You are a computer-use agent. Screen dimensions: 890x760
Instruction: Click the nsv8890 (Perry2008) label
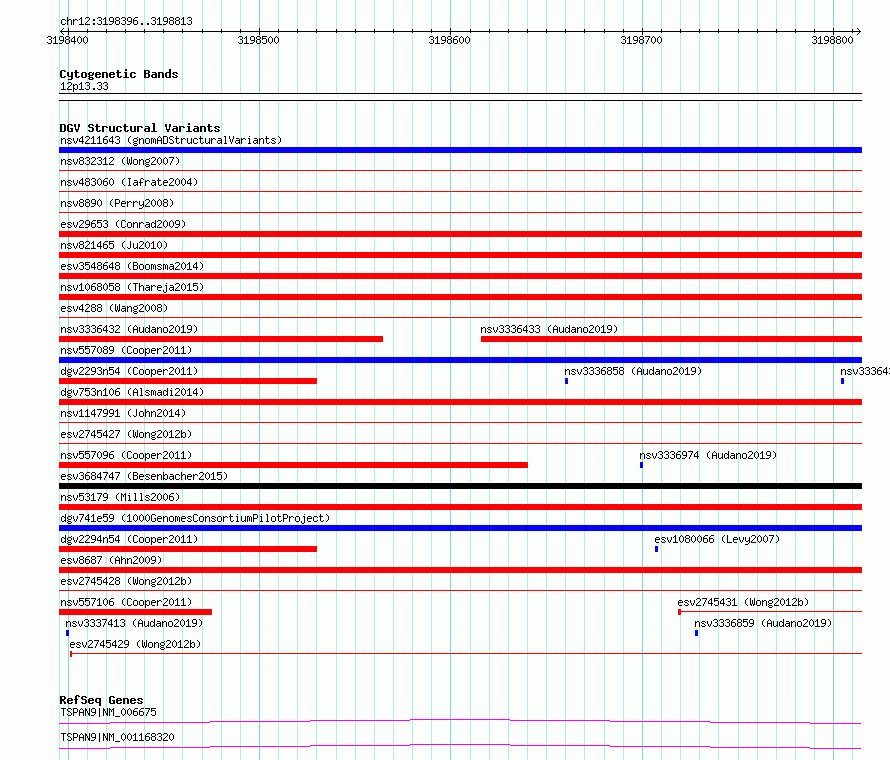(x=117, y=203)
